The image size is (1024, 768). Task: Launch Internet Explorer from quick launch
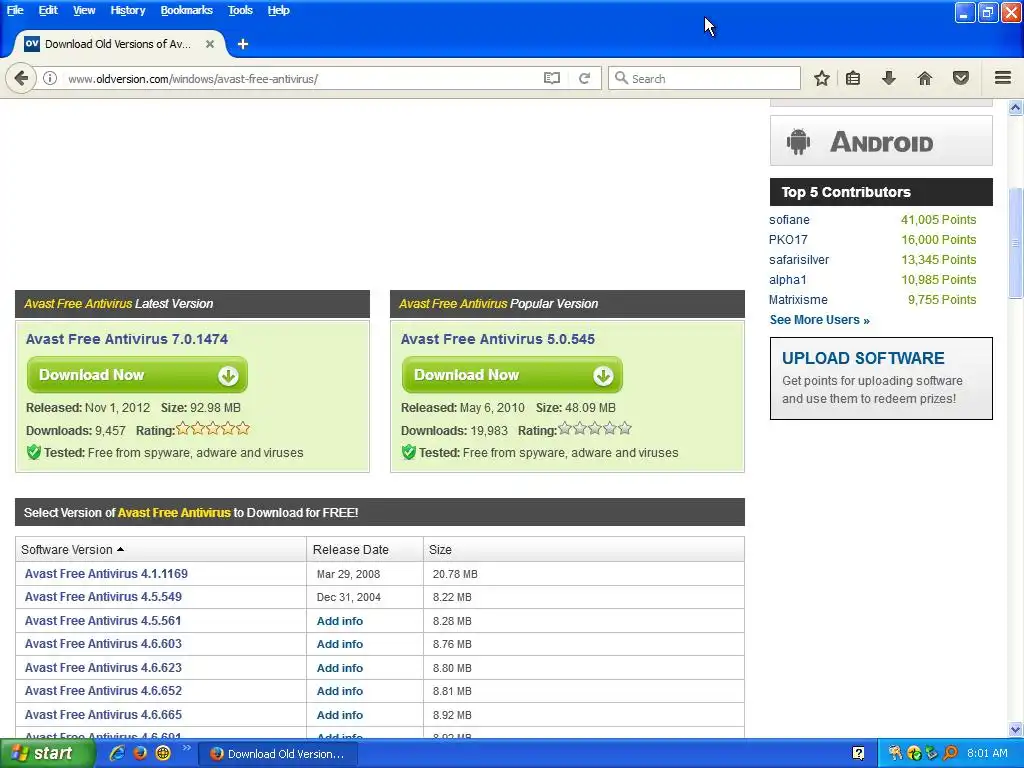click(x=117, y=753)
